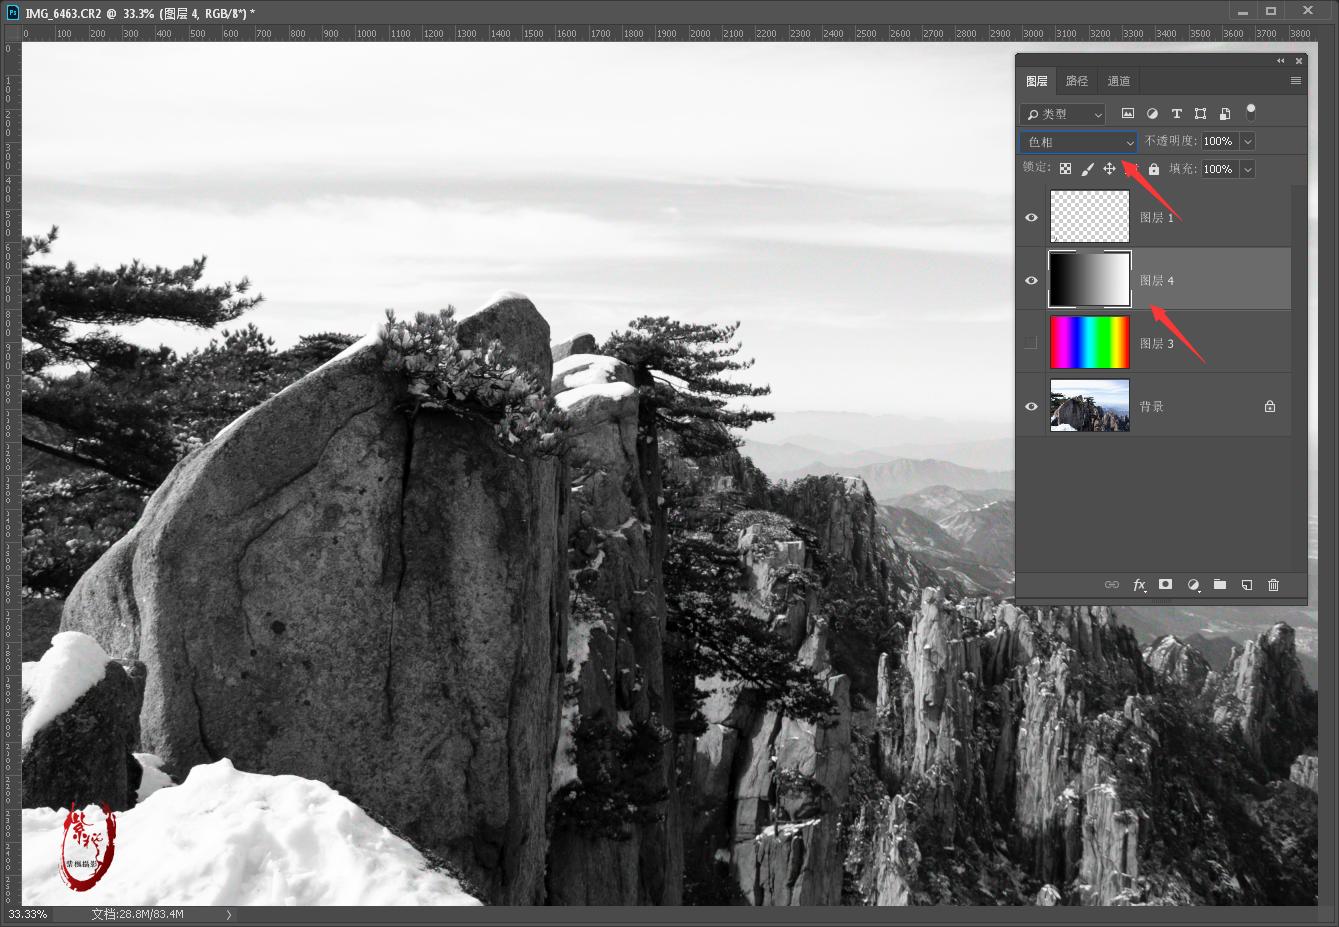Click the Lock transparent pixels icon

(1065, 168)
